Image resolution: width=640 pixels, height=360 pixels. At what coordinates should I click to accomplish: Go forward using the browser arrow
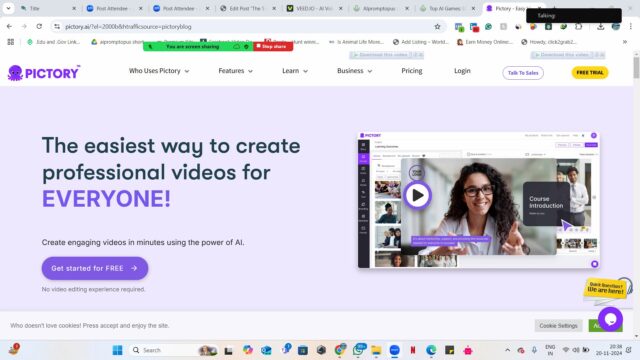pos(24,27)
